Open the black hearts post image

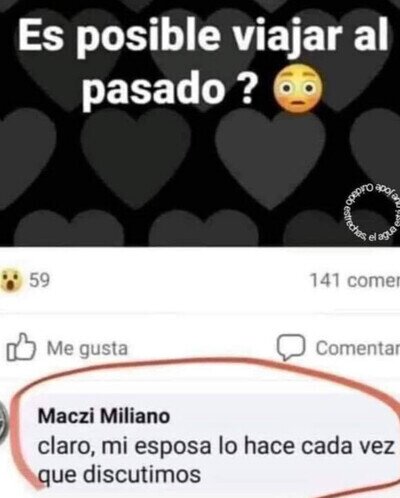click(200, 123)
